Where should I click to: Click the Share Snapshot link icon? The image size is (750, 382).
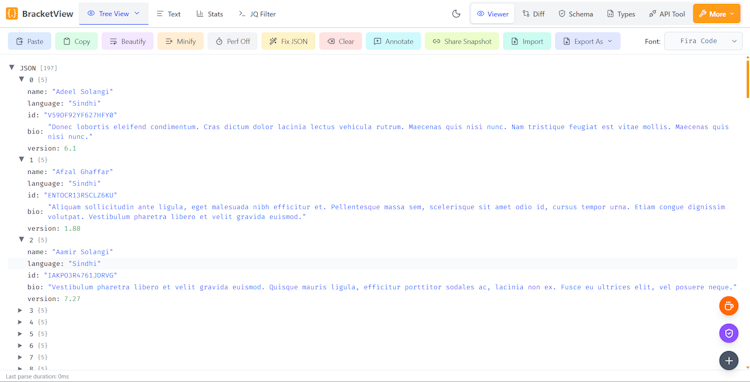(x=436, y=41)
